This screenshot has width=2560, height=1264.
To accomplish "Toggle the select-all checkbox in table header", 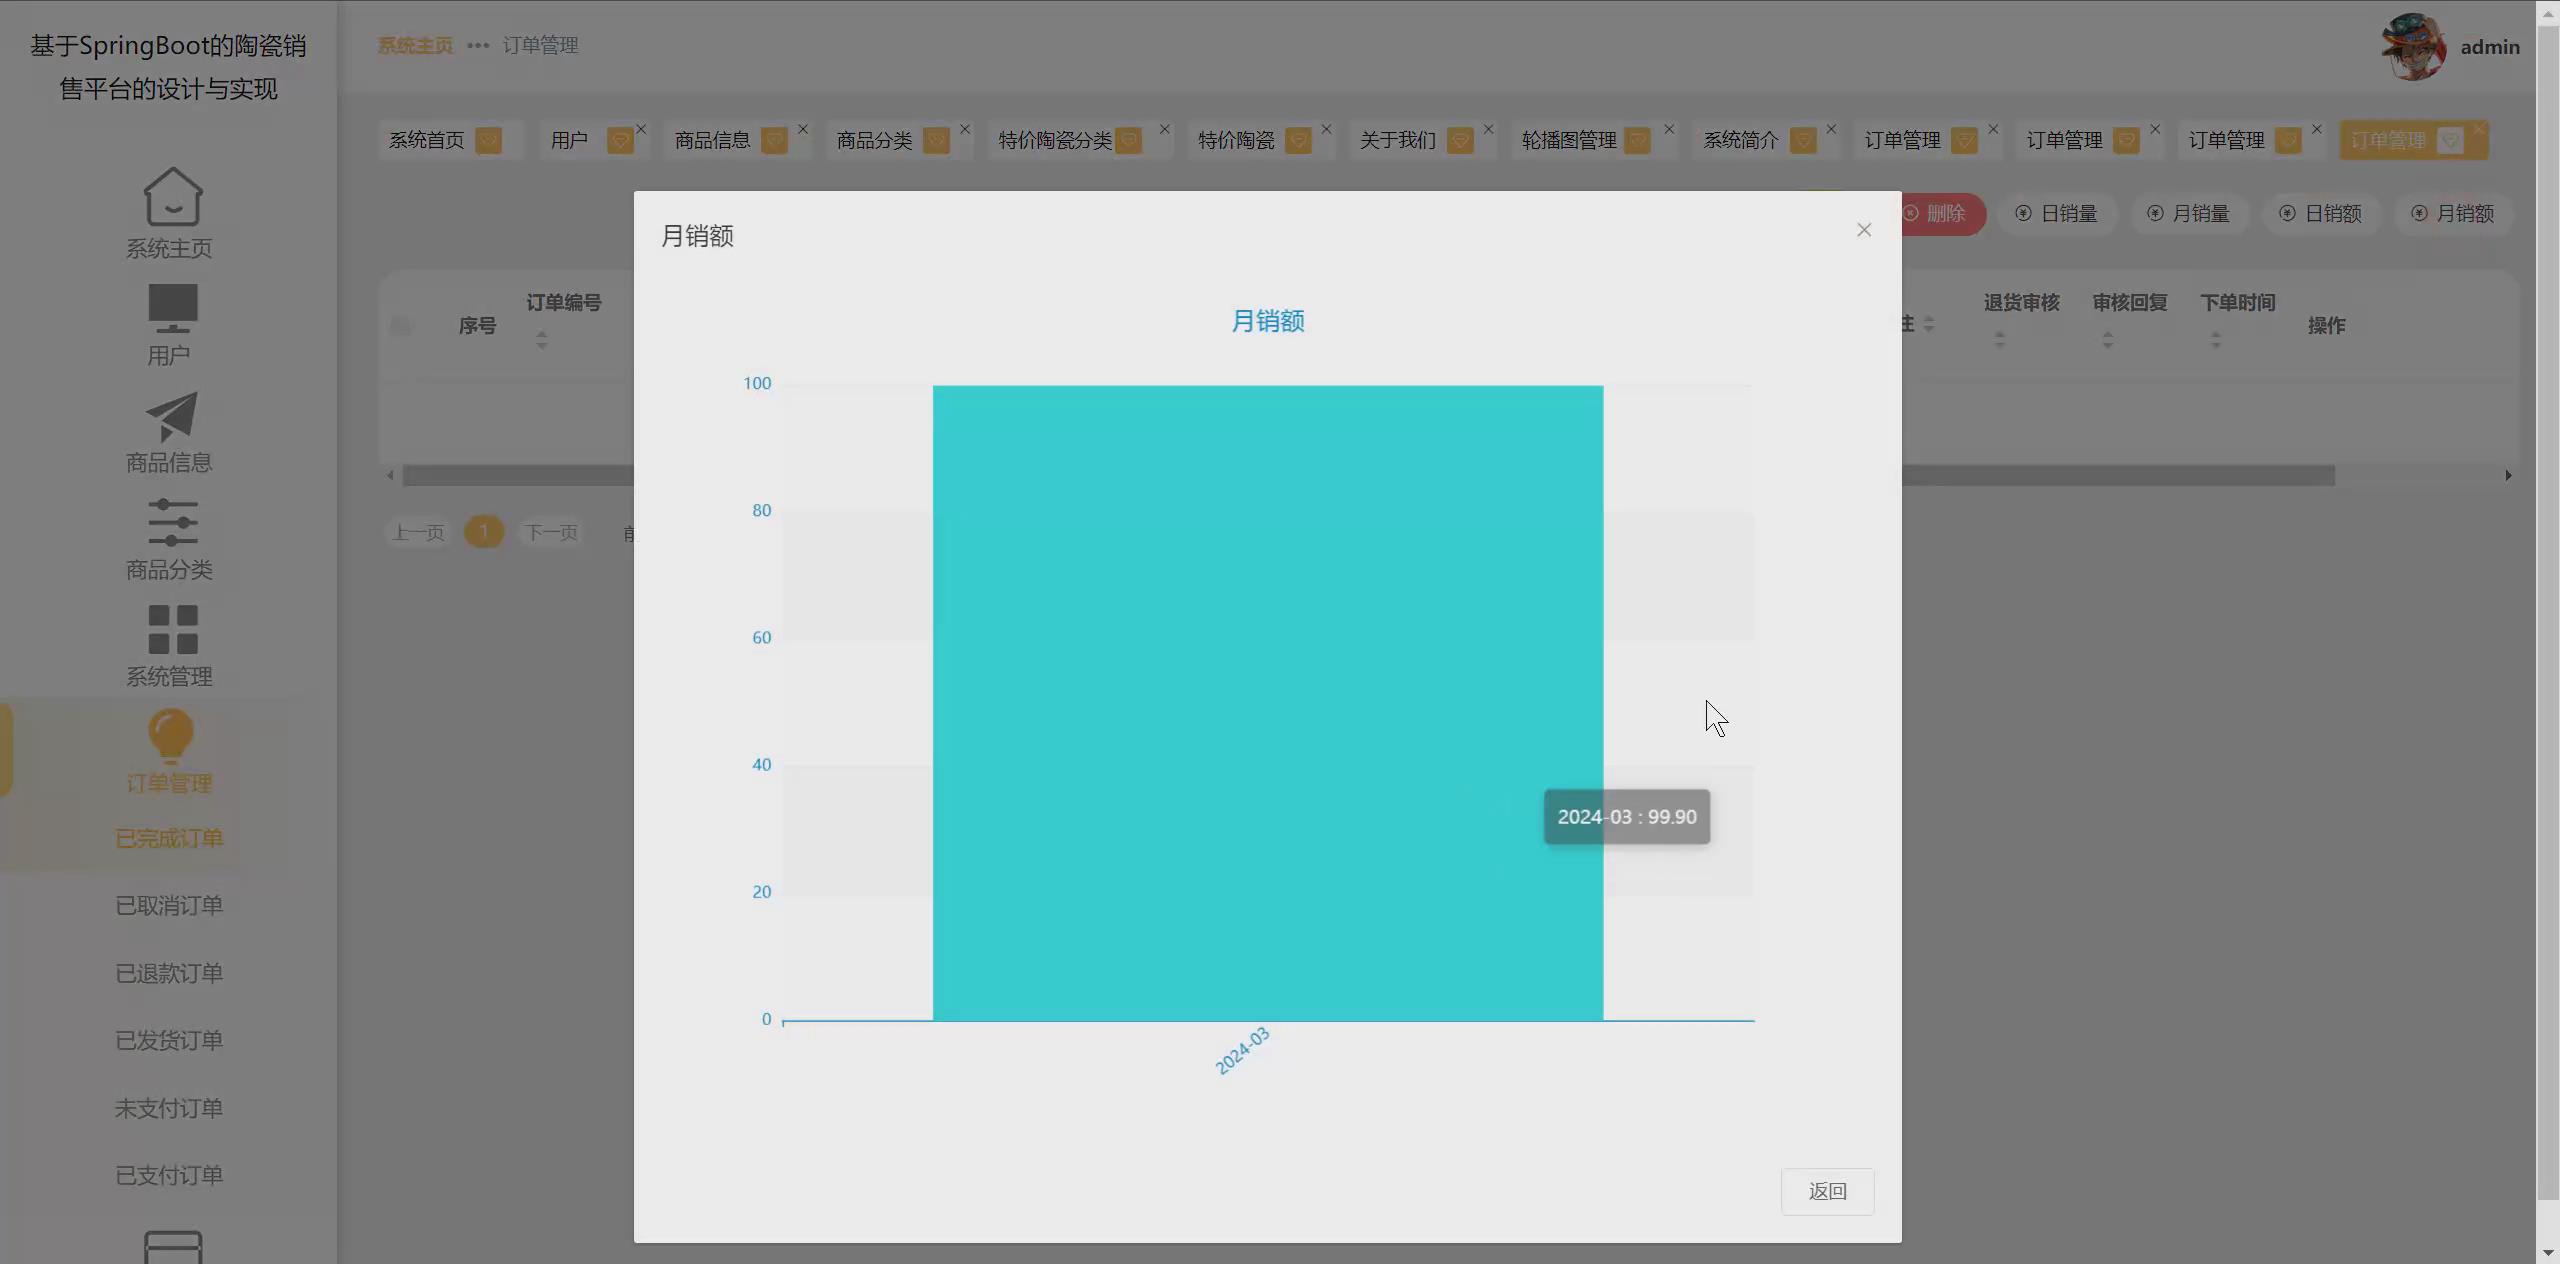I will pos(401,326).
